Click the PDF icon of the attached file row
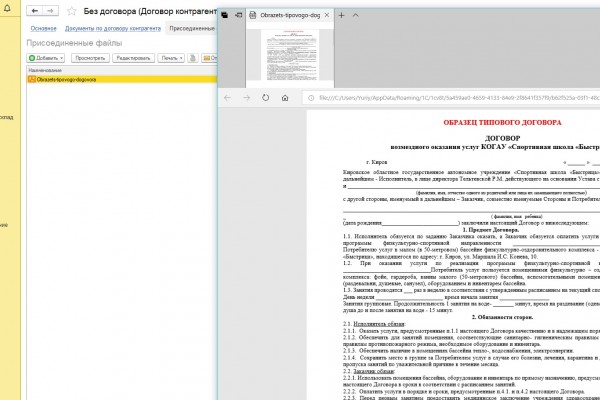The image size is (600, 400). (32, 79)
